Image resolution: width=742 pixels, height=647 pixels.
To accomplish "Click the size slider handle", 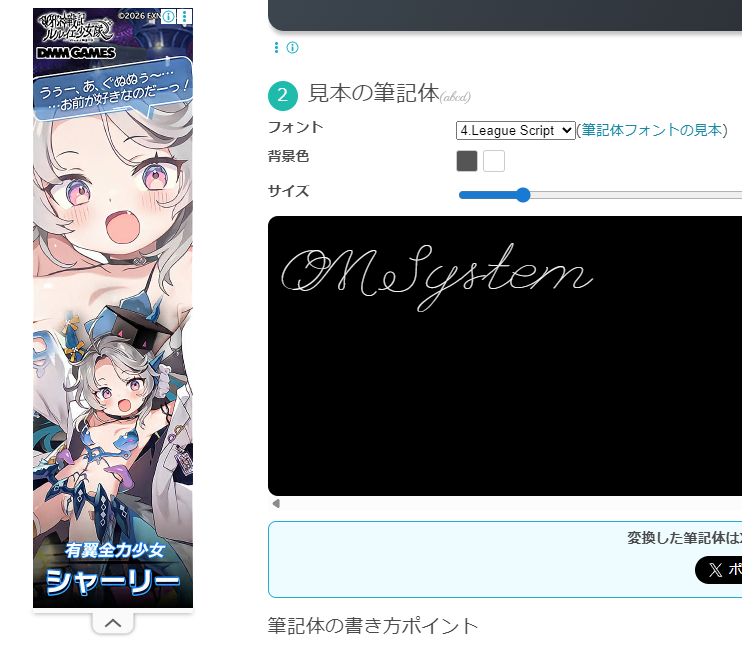I will [522, 195].
